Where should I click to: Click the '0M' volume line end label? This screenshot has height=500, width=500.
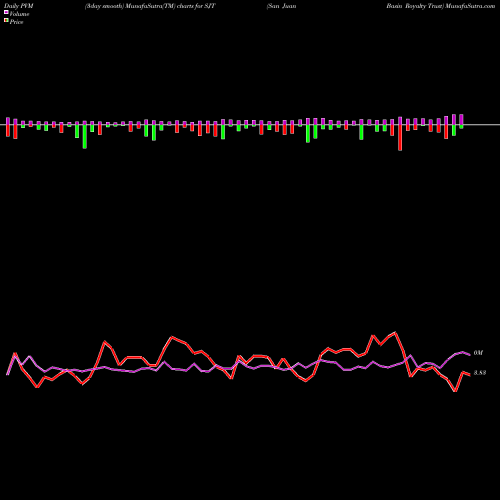(x=478, y=353)
